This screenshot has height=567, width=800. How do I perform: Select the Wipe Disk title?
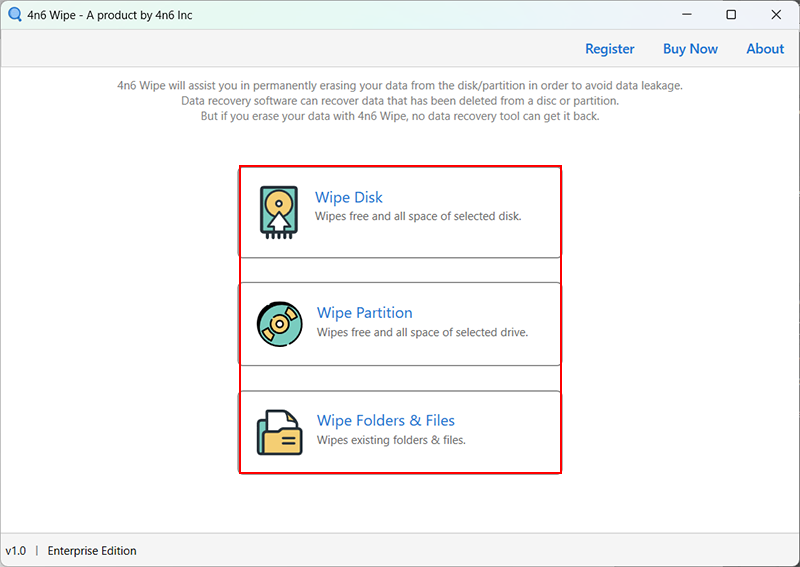click(348, 197)
